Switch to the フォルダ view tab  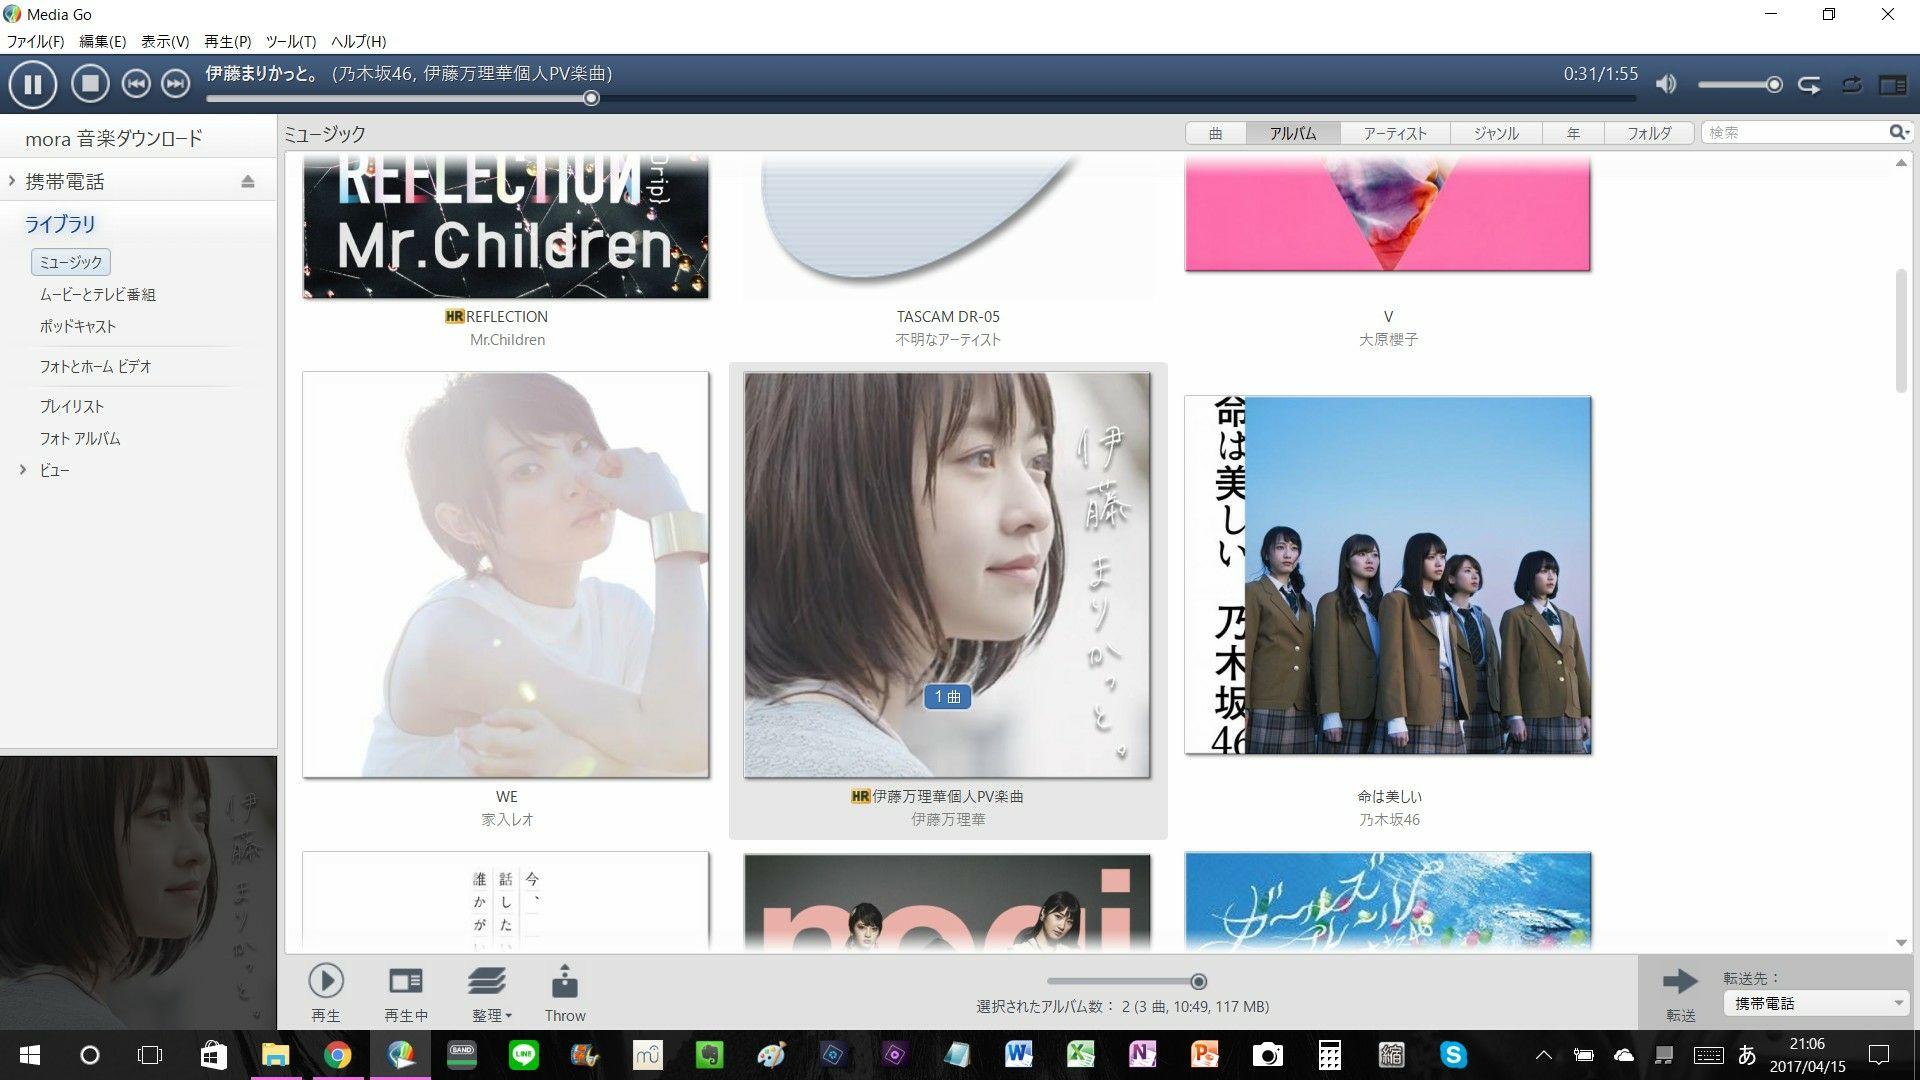coord(1648,133)
